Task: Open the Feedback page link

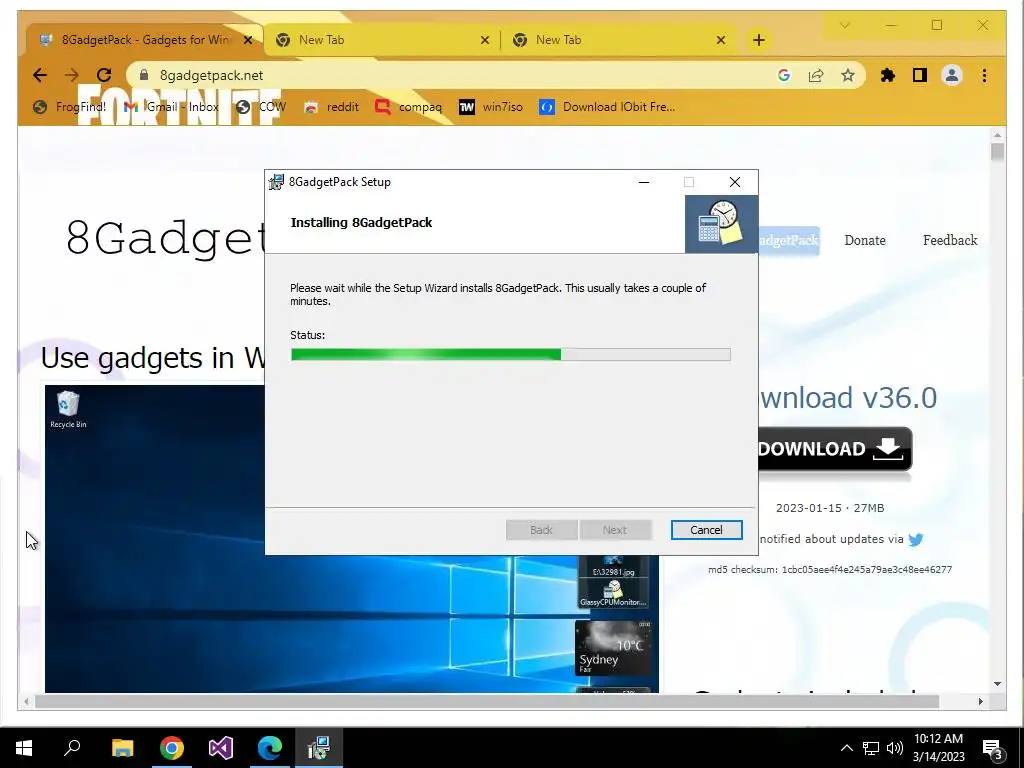Action: click(x=950, y=240)
